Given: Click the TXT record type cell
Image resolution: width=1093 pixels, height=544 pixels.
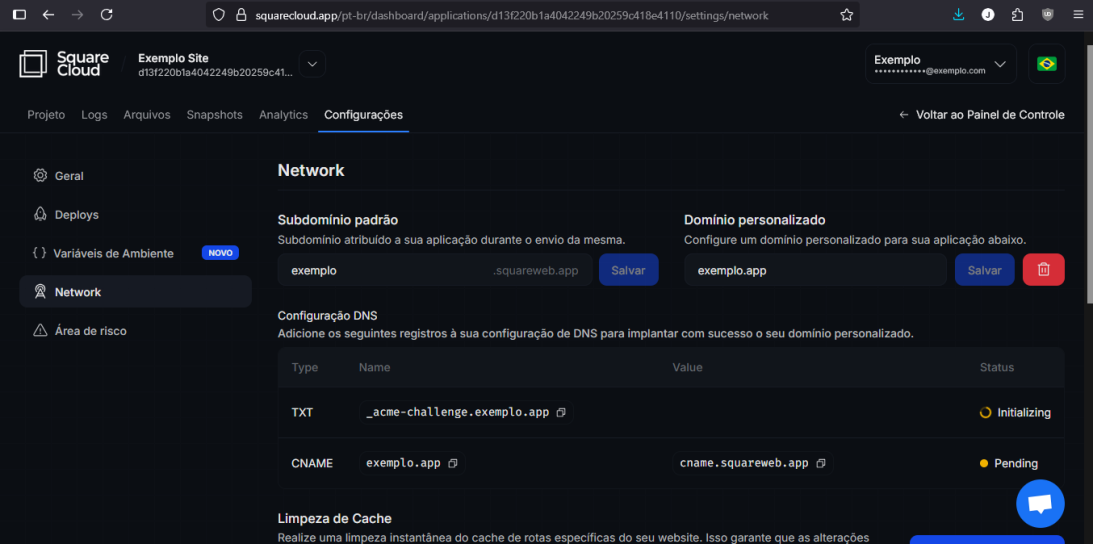Looking at the screenshot, I should pos(303,412).
